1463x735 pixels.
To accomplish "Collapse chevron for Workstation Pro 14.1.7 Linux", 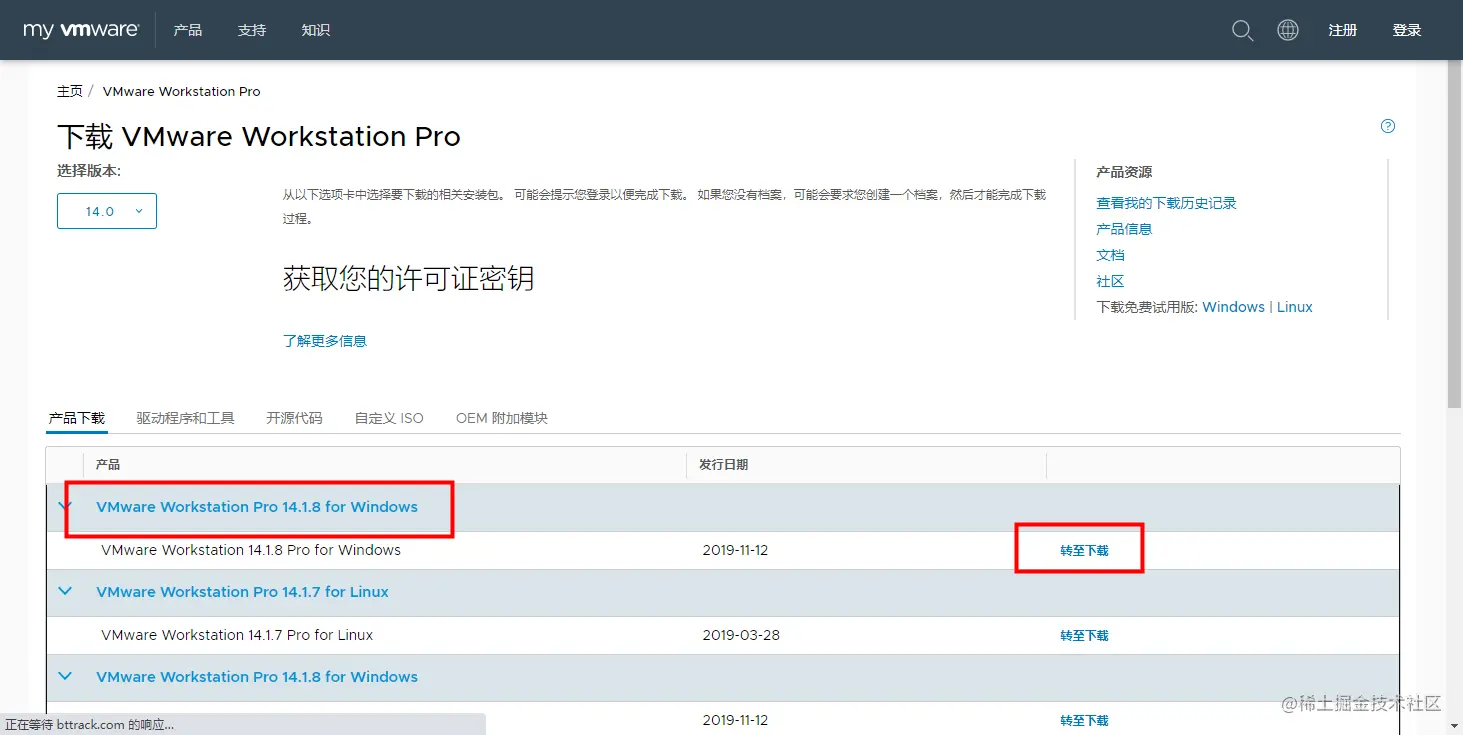I will pos(65,591).
